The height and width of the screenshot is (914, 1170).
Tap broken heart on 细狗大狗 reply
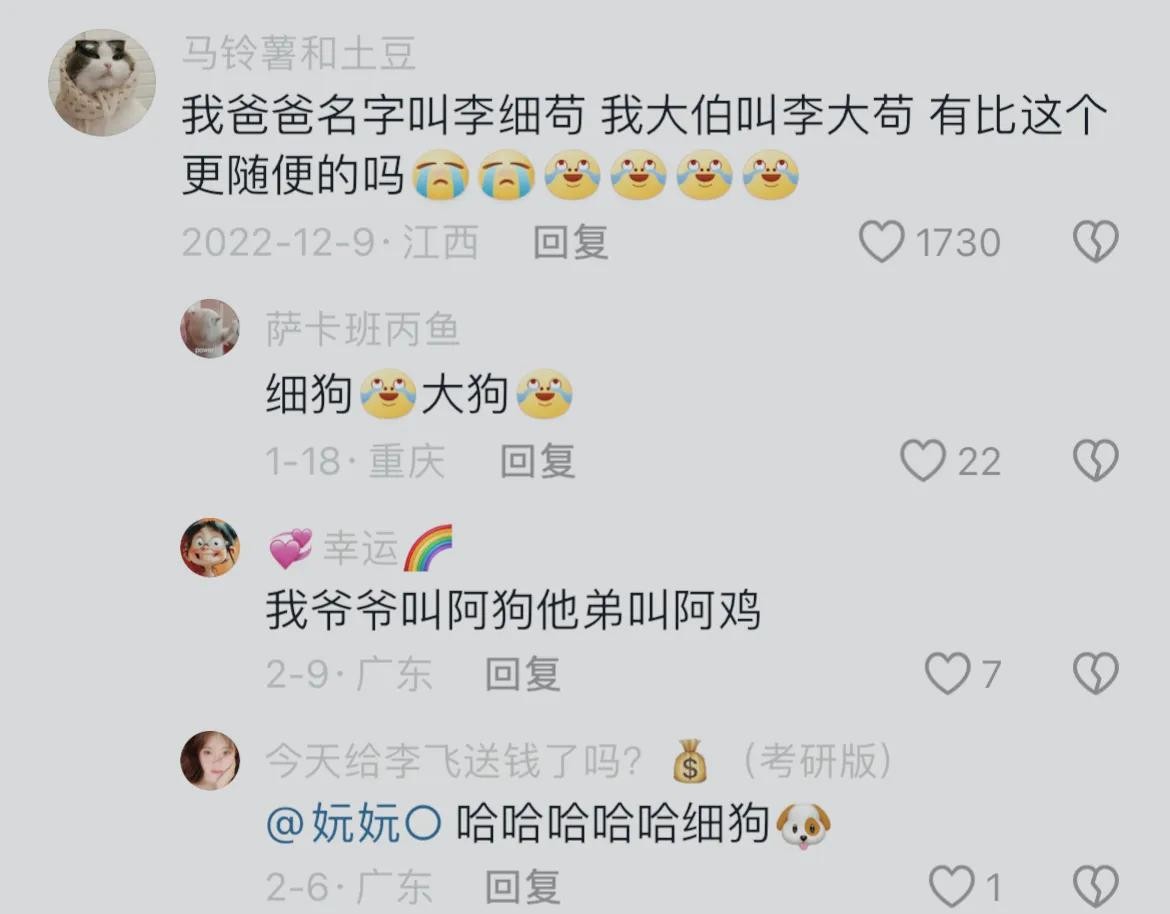(x=1095, y=460)
